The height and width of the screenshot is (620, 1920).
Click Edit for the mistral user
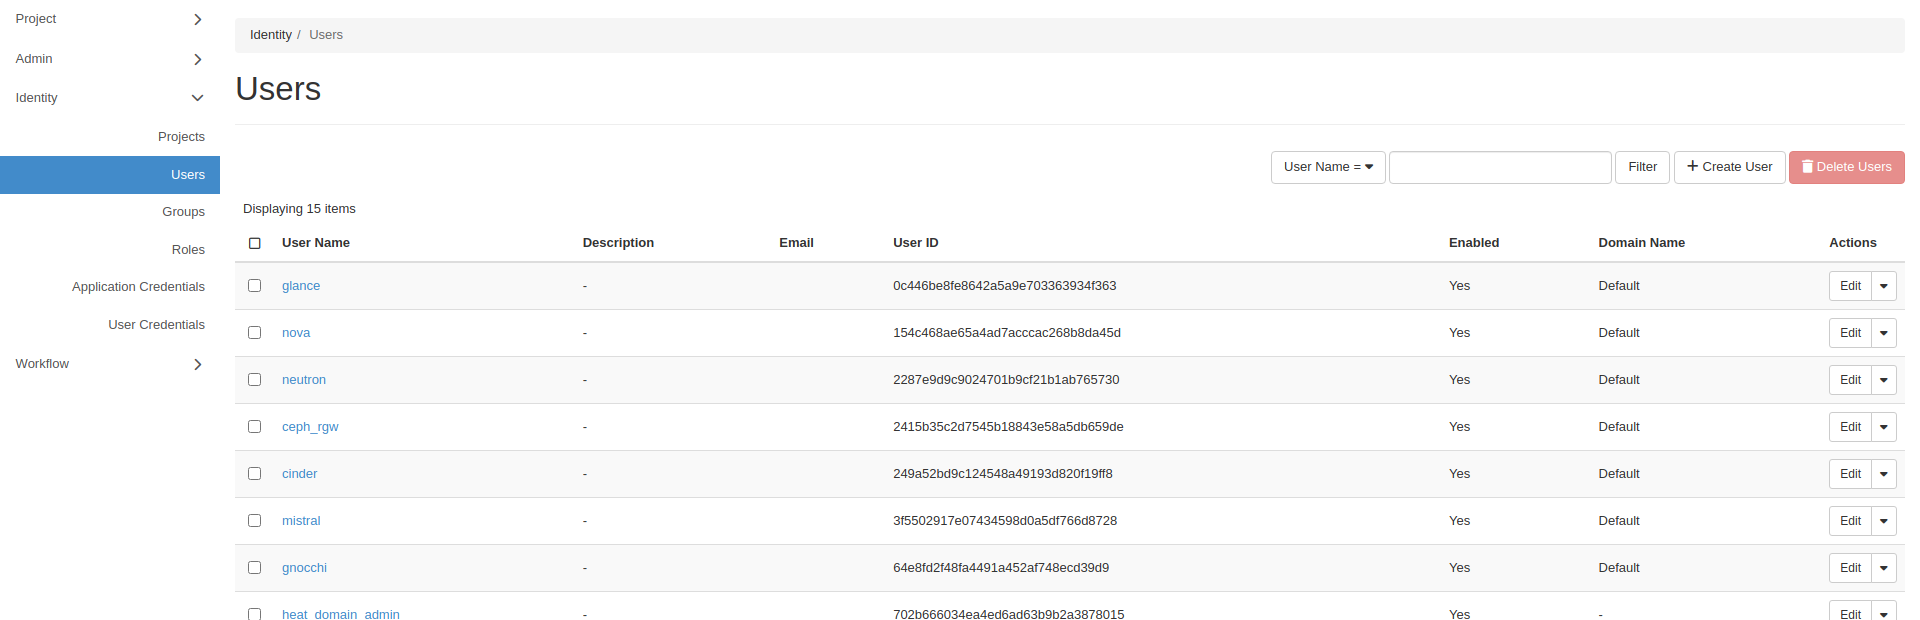click(1850, 521)
